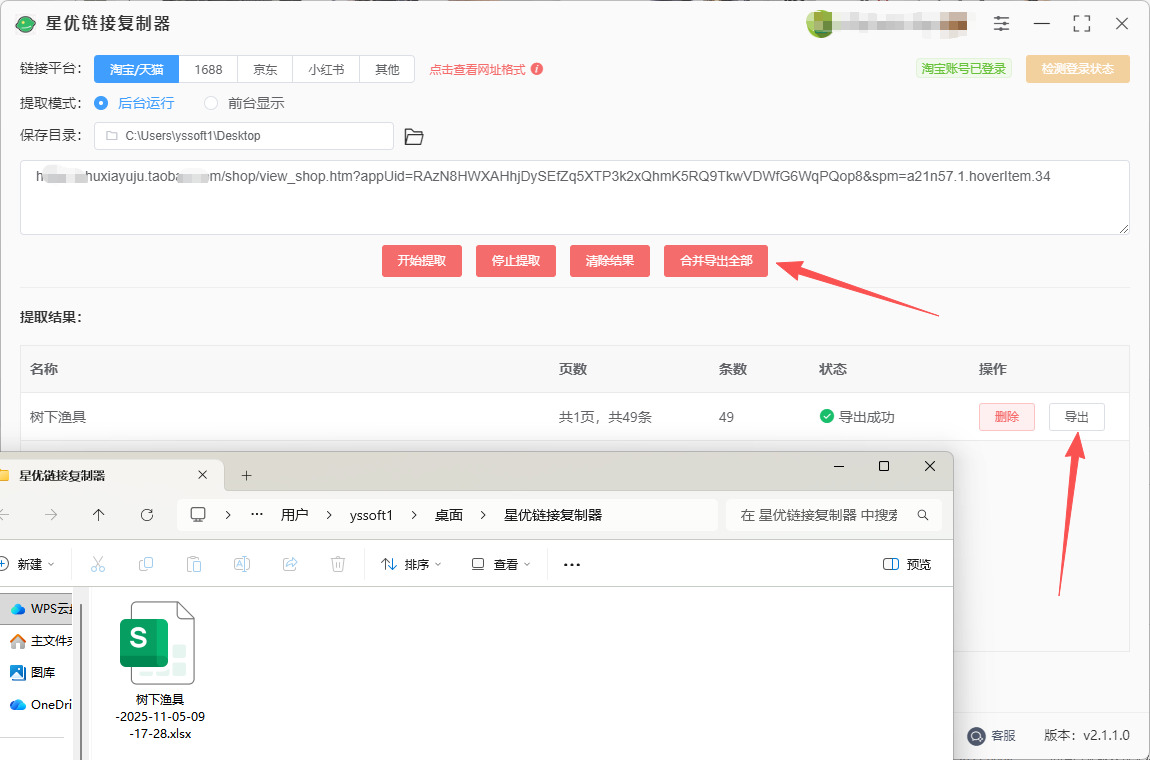The image size is (1150, 760).
Task: Click yssoft1 breadcrumb segment
Action: coord(371,515)
